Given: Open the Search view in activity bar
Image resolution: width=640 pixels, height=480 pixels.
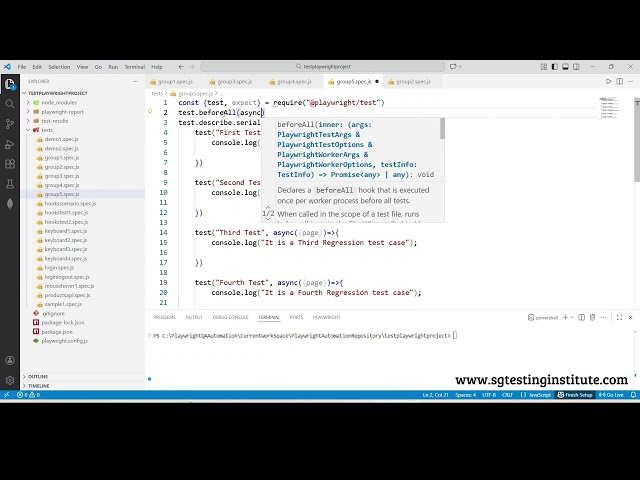Looking at the screenshot, I should click(10, 104).
